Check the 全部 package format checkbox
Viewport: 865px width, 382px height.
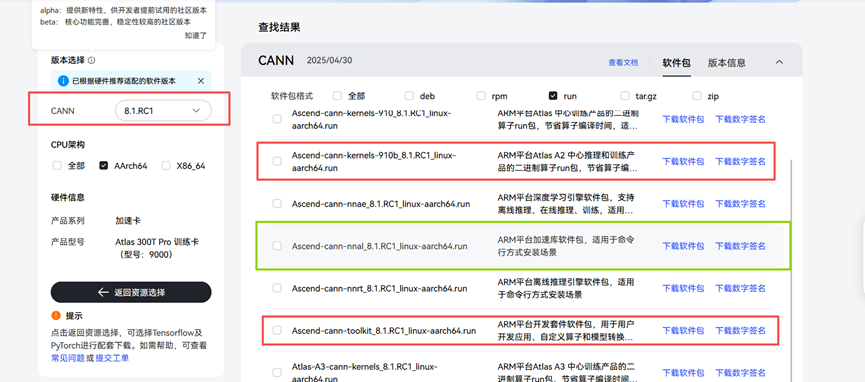coord(337,96)
